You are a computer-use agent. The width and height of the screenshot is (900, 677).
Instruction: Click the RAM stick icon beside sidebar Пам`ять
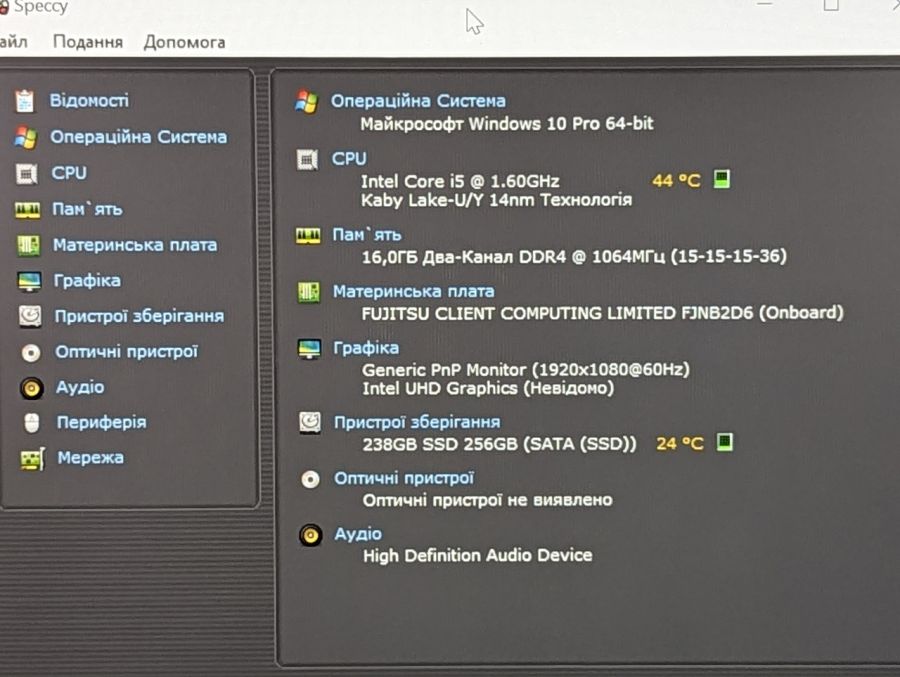[28, 210]
